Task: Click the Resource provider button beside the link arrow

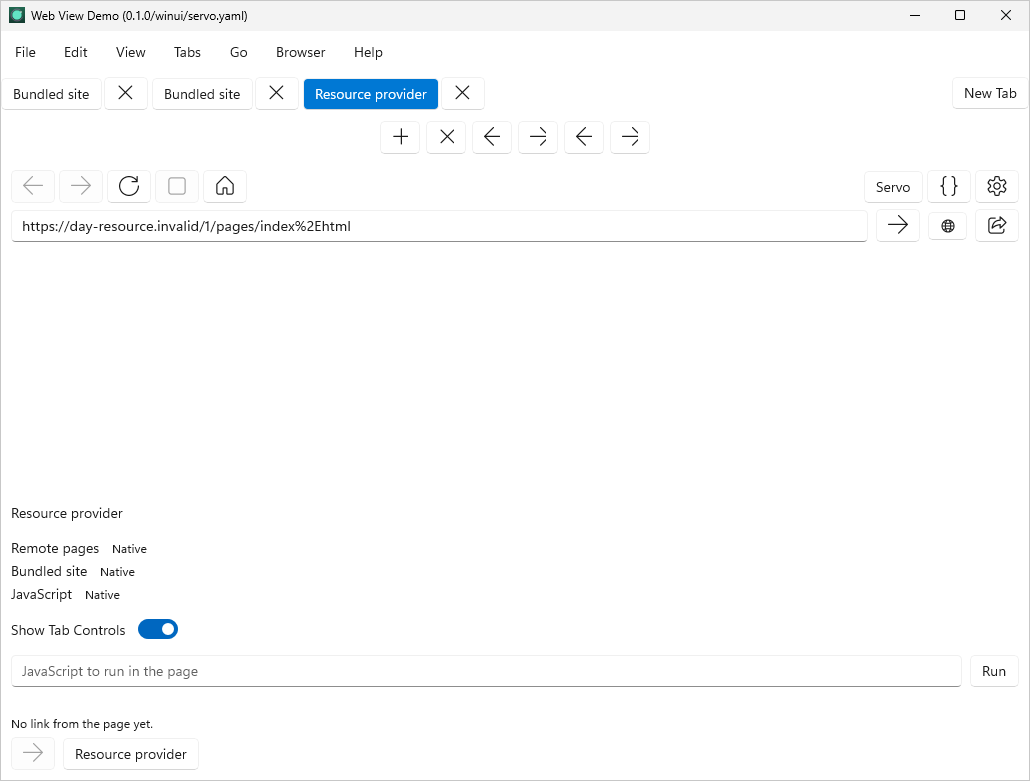Action: (131, 754)
